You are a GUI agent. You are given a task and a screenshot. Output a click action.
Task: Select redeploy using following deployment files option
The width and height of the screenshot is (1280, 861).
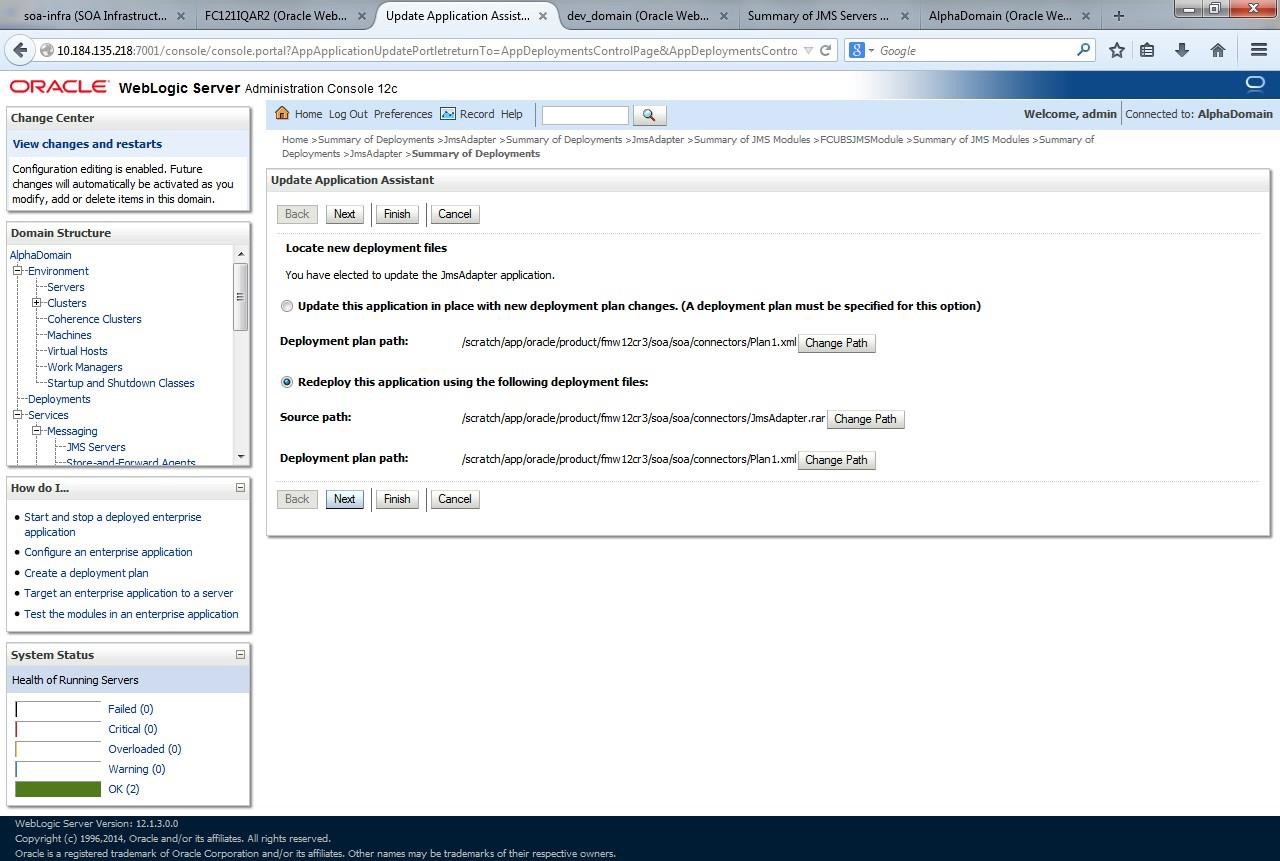click(287, 383)
